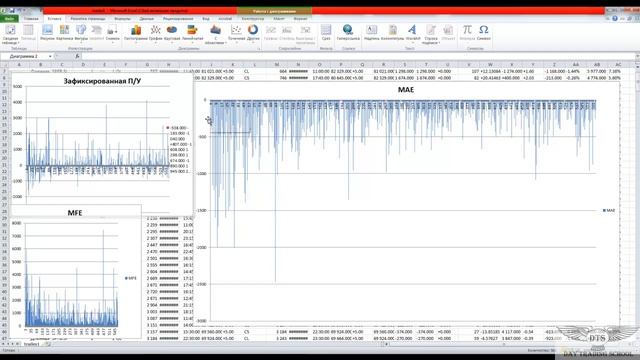640x360 pixels.
Task: Open Excel help (blue question mark)
Action: (615, 18)
